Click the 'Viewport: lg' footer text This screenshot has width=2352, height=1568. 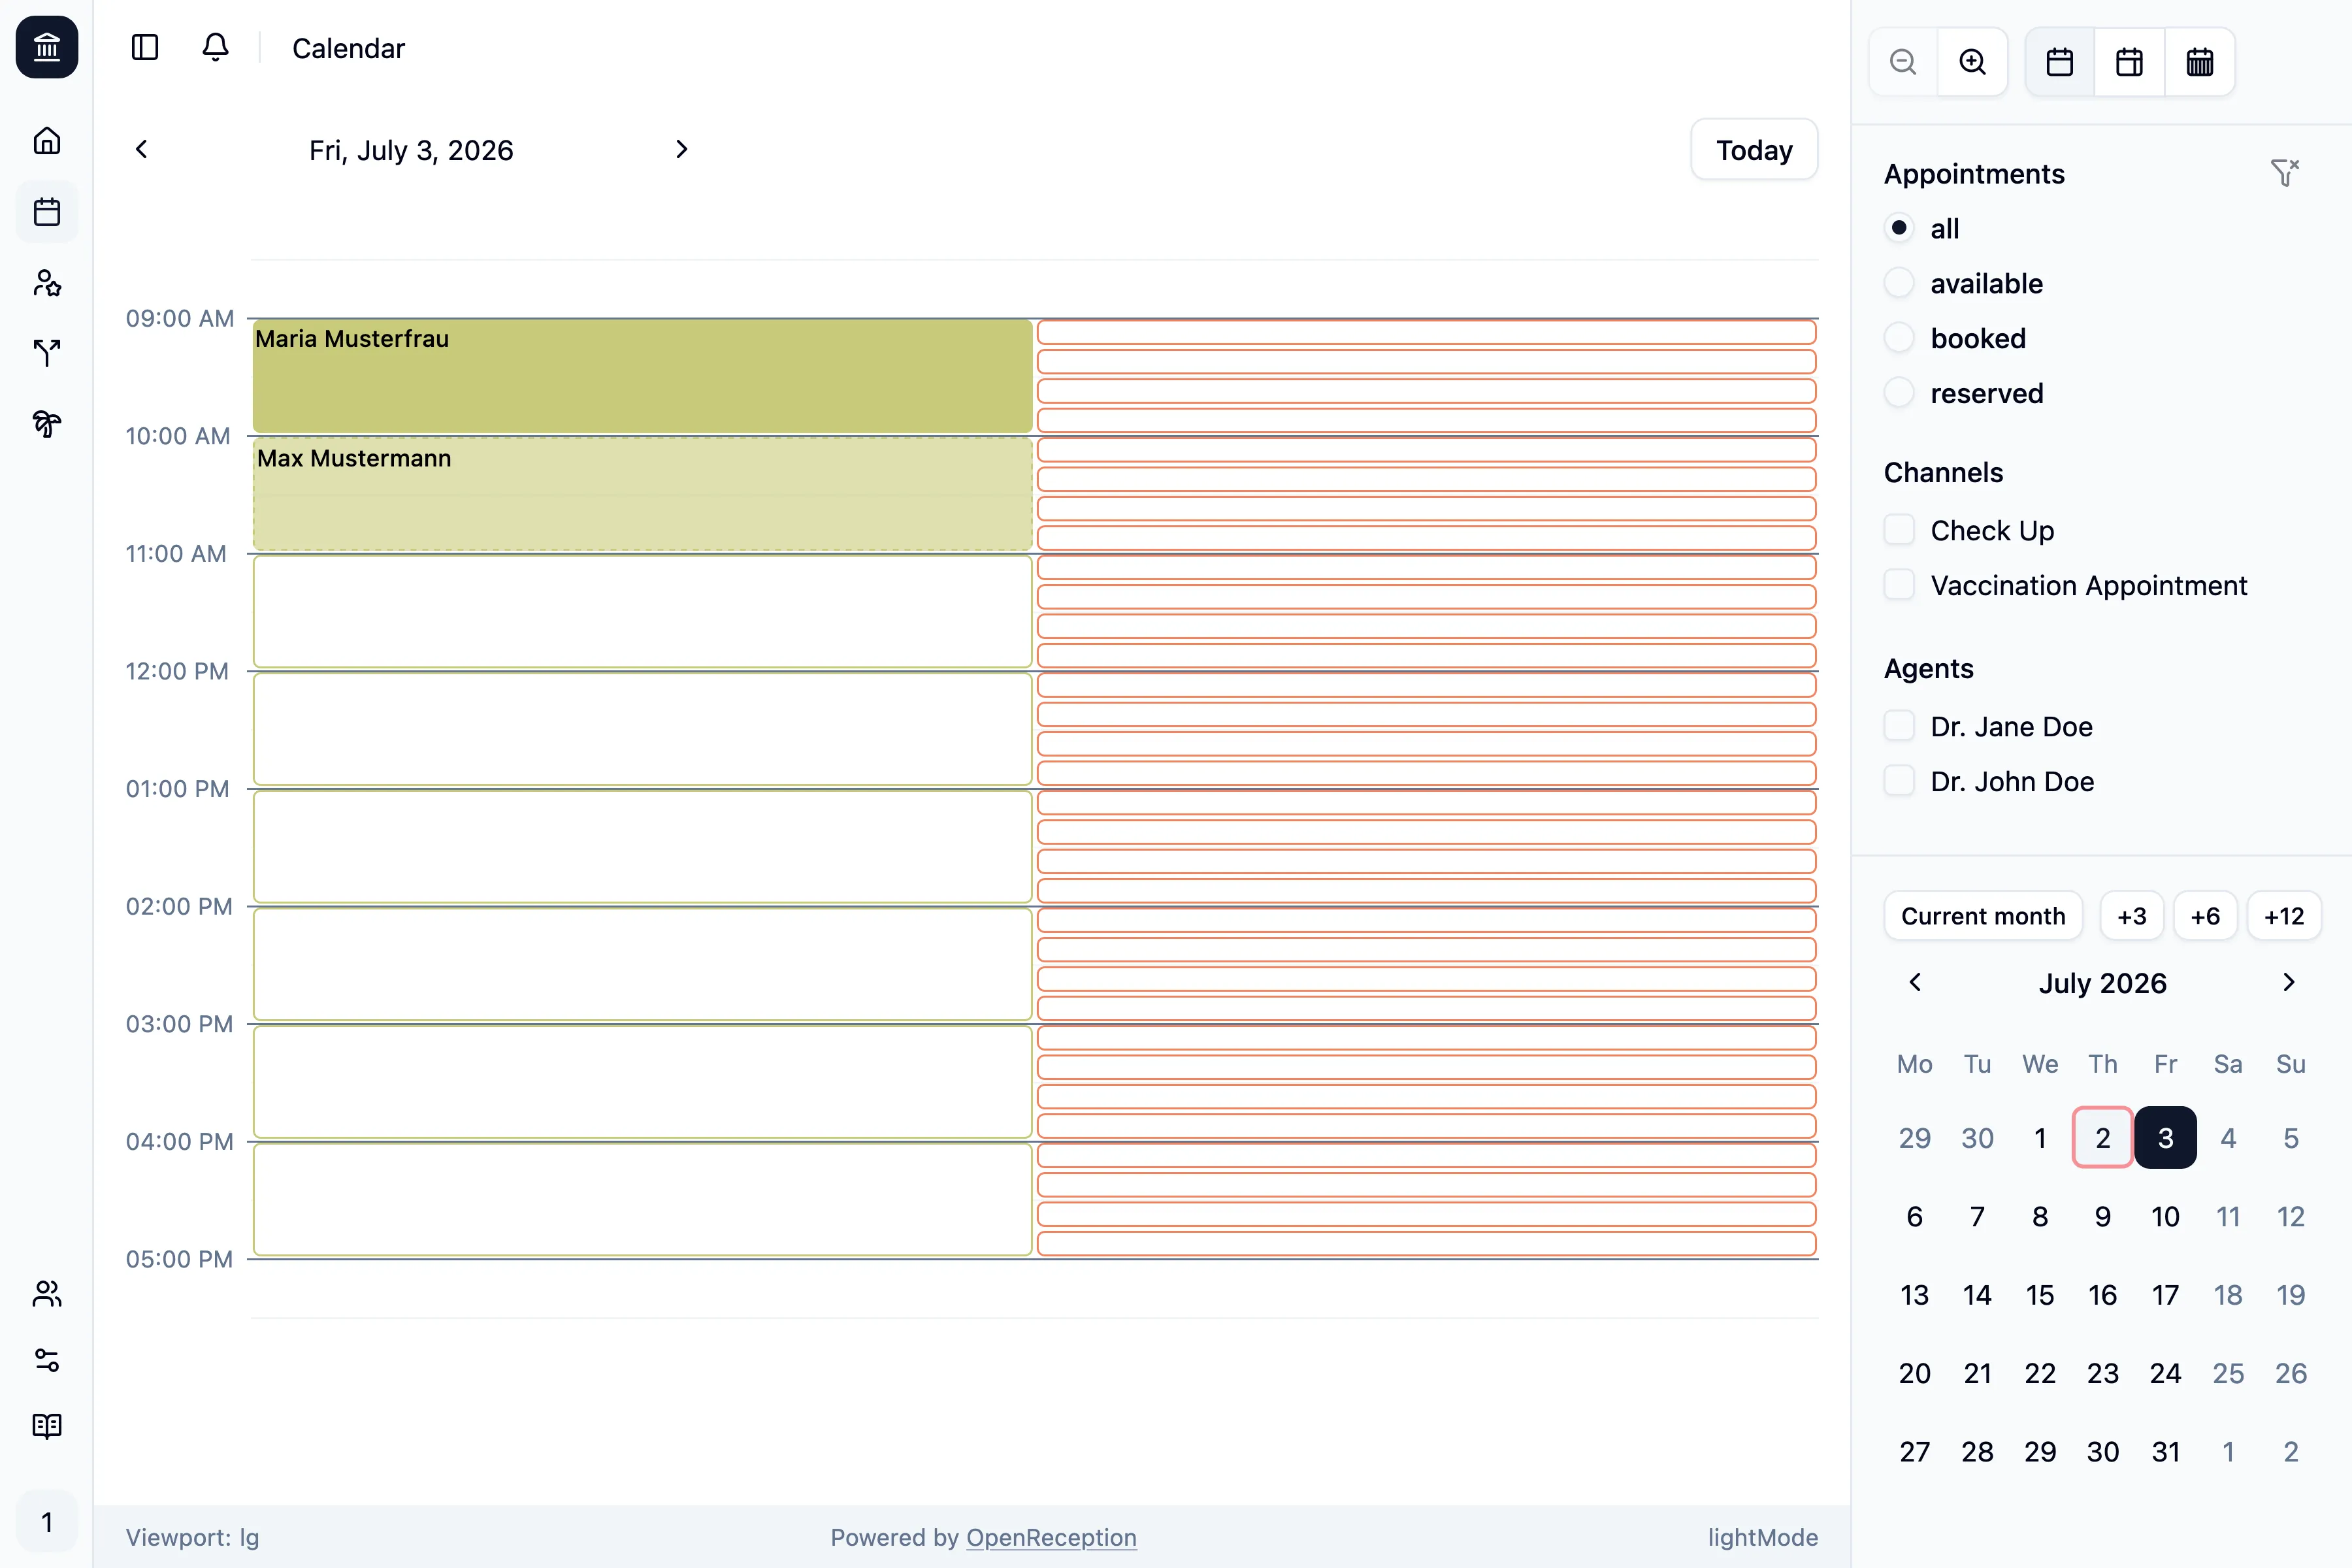click(x=192, y=1537)
